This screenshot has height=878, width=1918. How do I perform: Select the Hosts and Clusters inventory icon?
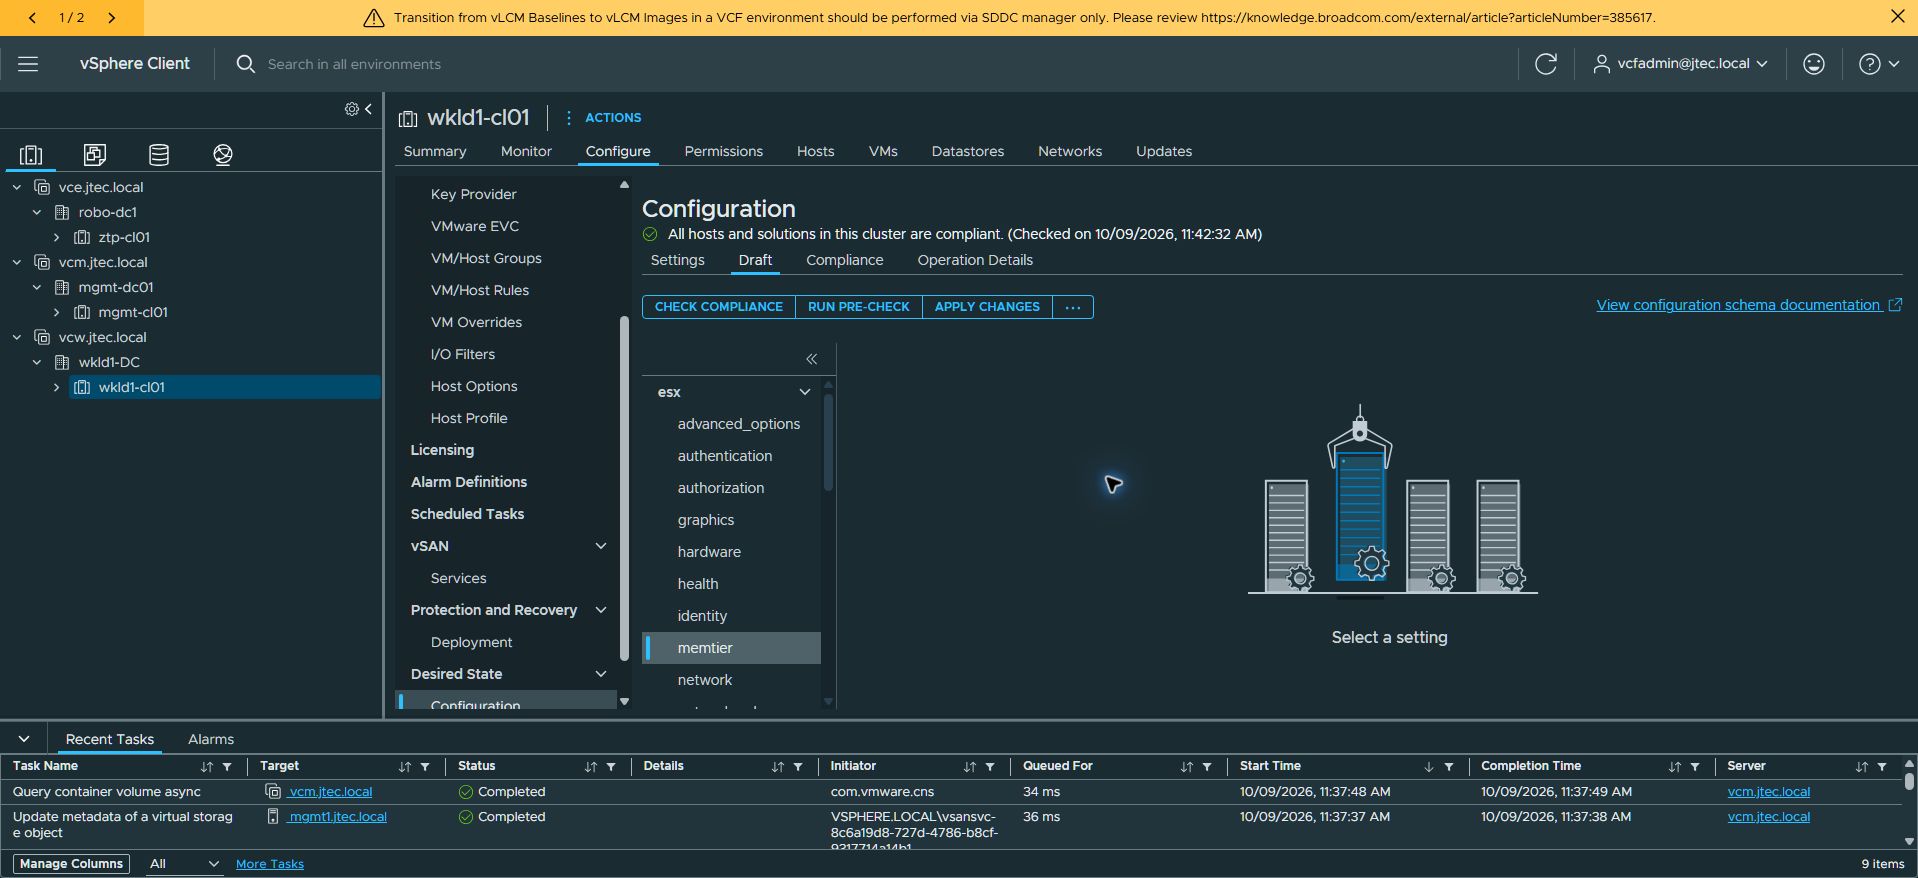(x=31, y=154)
